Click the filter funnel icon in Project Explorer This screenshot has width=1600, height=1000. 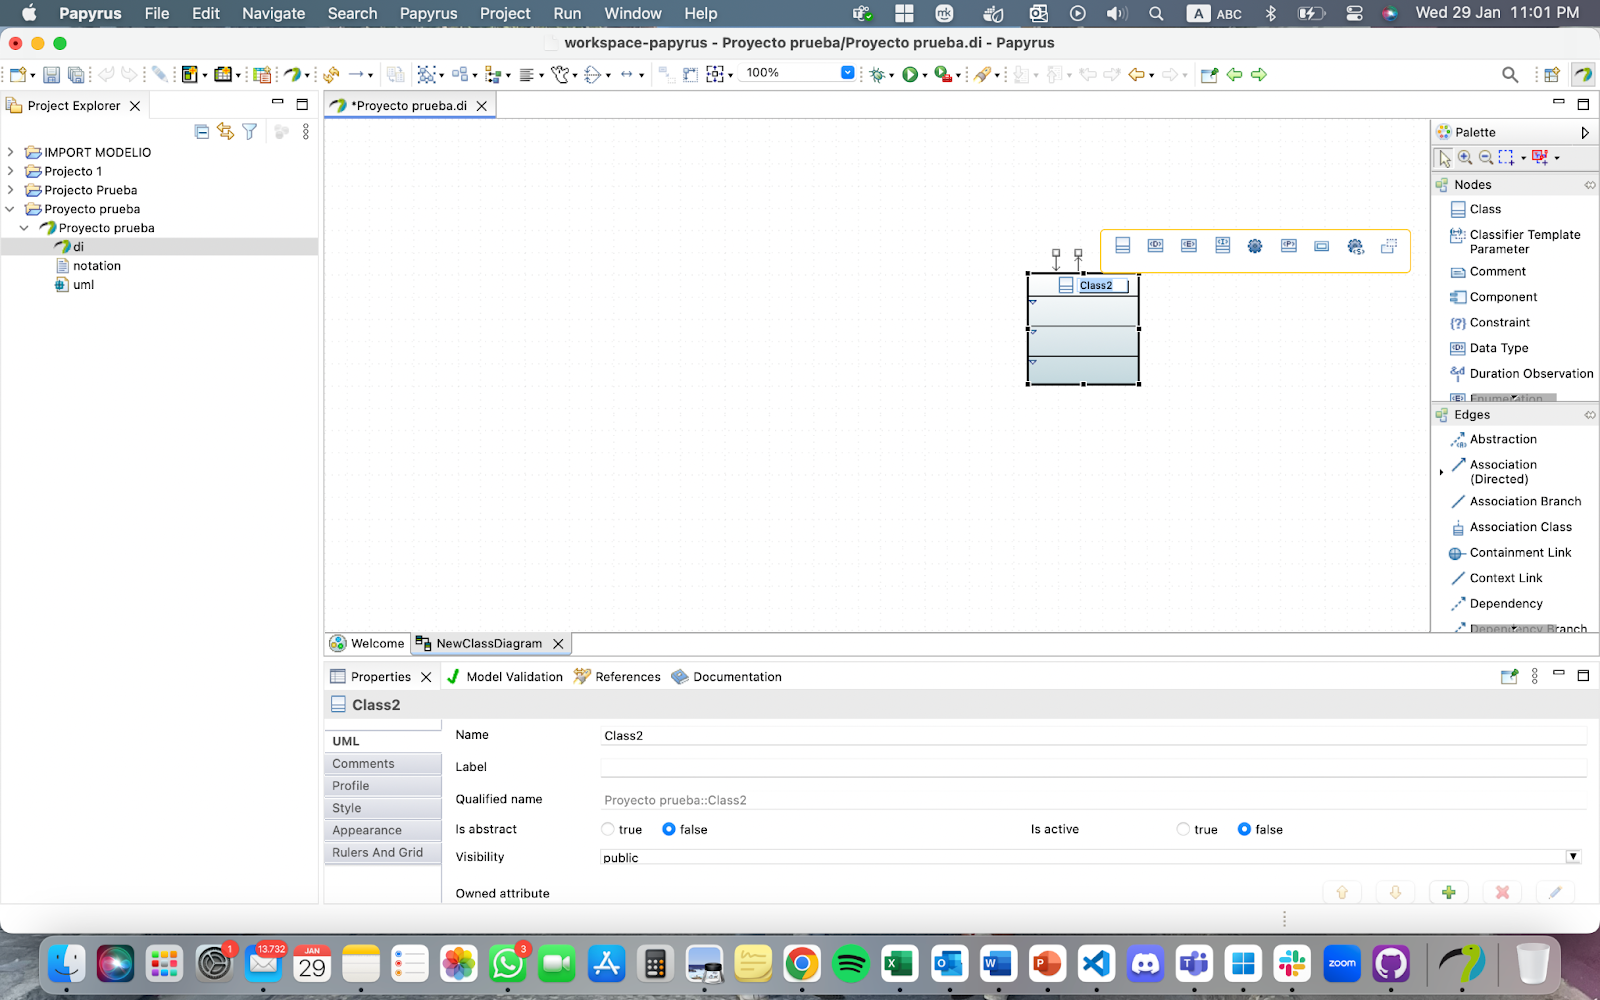[x=250, y=132]
